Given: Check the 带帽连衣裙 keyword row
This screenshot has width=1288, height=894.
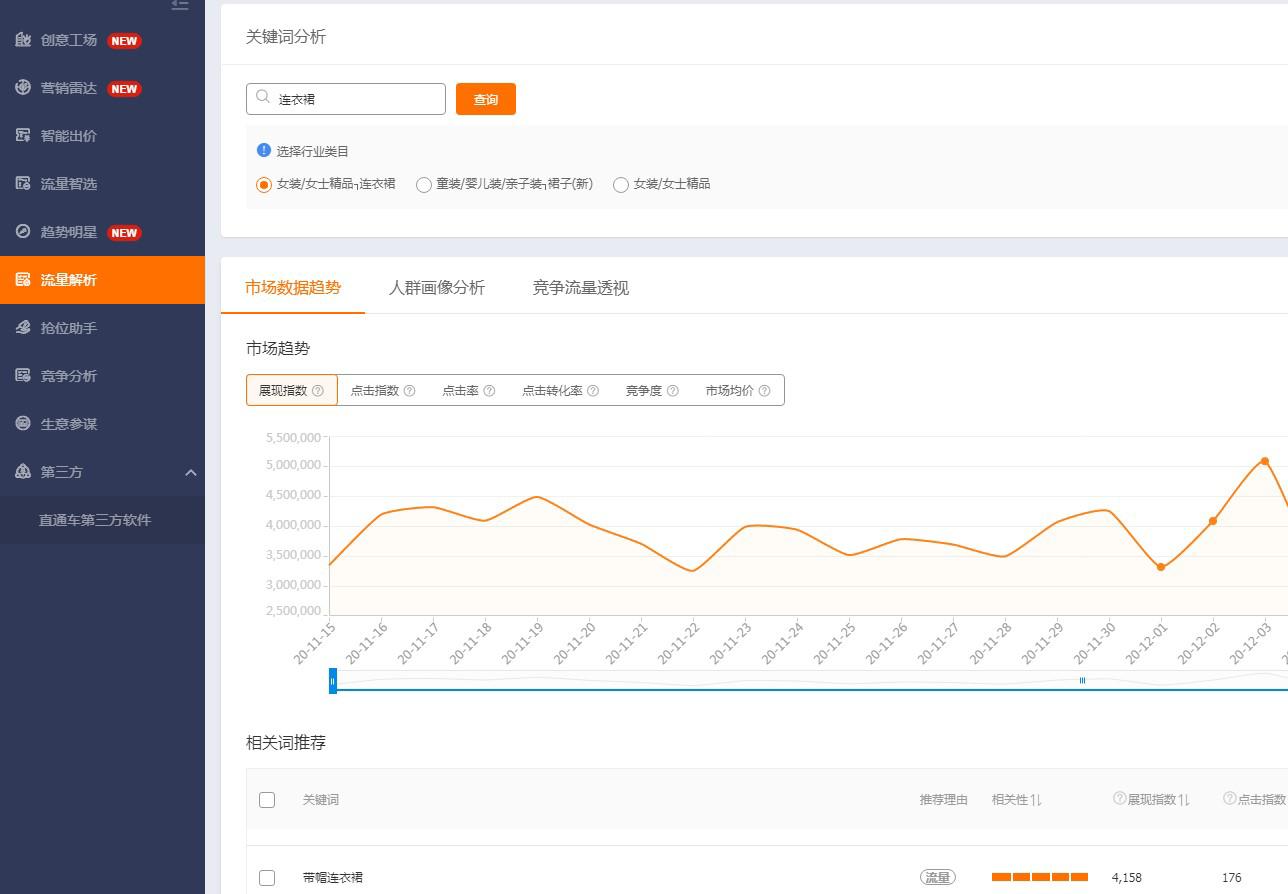Looking at the screenshot, I should pyautogui.click(x=267, y=877).
